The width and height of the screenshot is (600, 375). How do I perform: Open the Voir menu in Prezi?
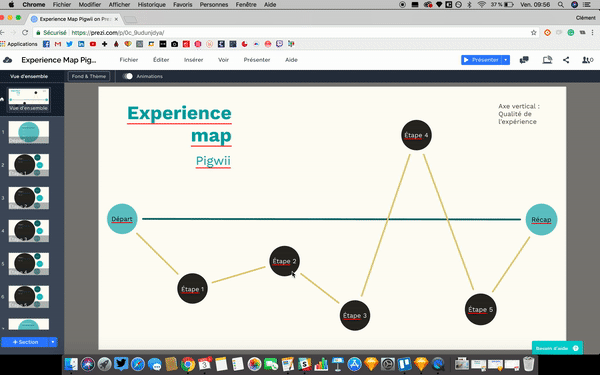pos(223,60)
